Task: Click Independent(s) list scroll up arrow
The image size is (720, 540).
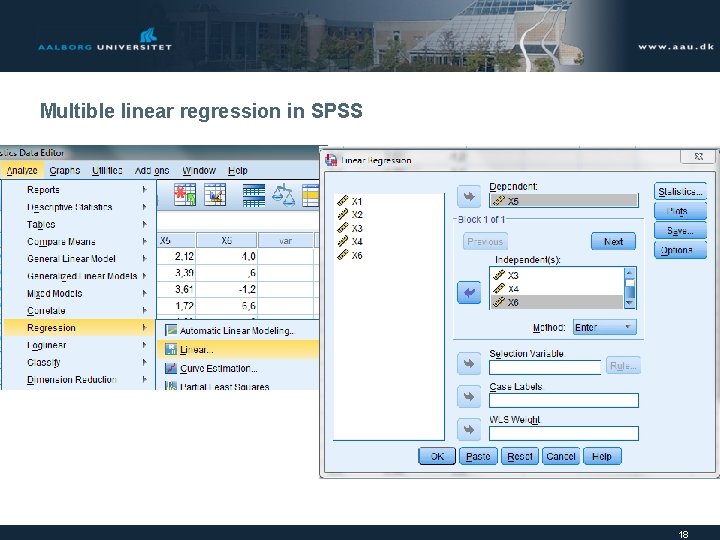Action: 630,273
